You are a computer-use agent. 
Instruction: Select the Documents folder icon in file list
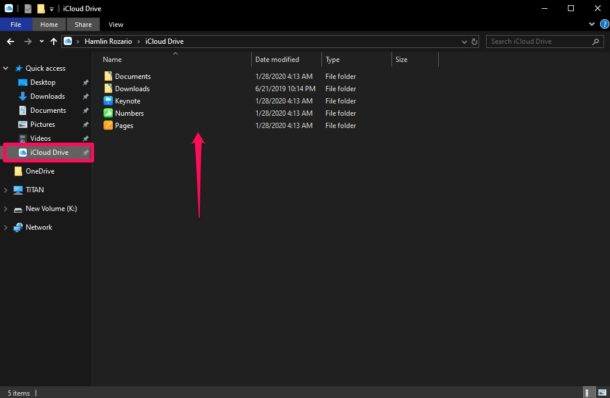[108, 76]
